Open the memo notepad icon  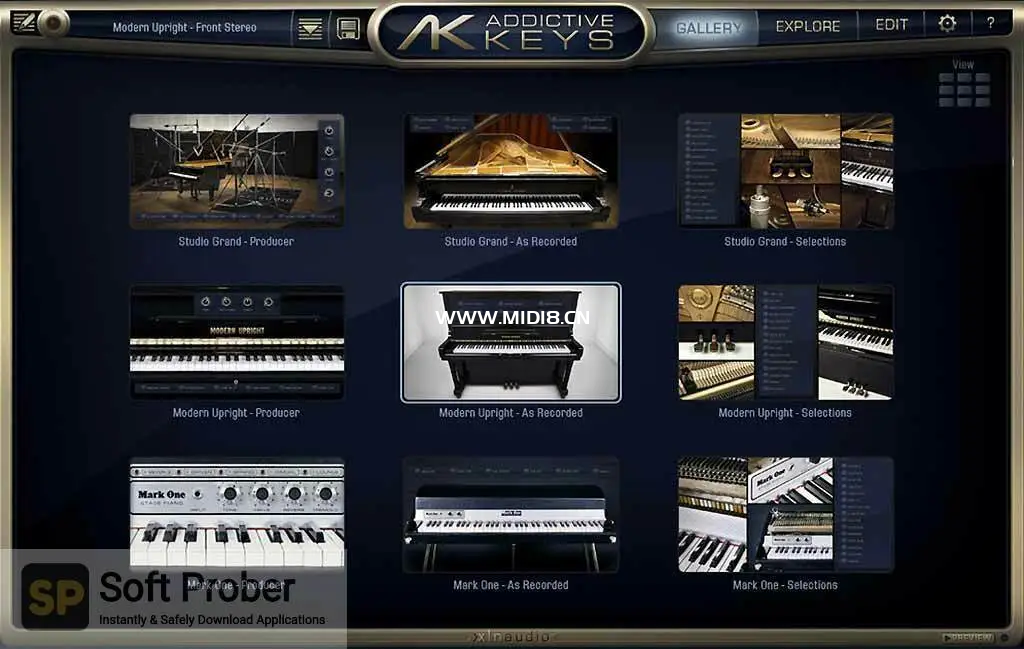click(24, 23)
